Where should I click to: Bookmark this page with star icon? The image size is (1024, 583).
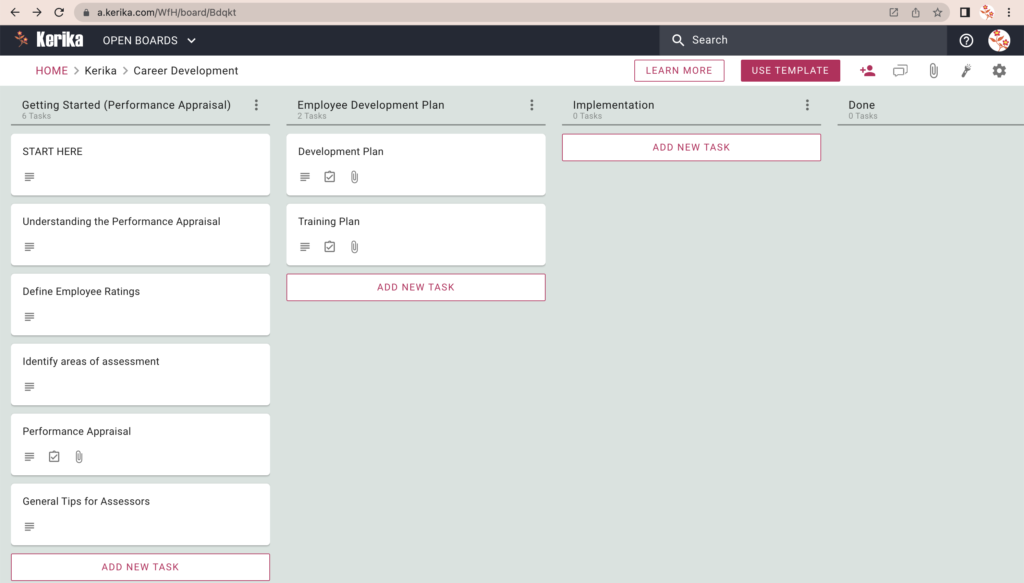(x=938, y=12)
